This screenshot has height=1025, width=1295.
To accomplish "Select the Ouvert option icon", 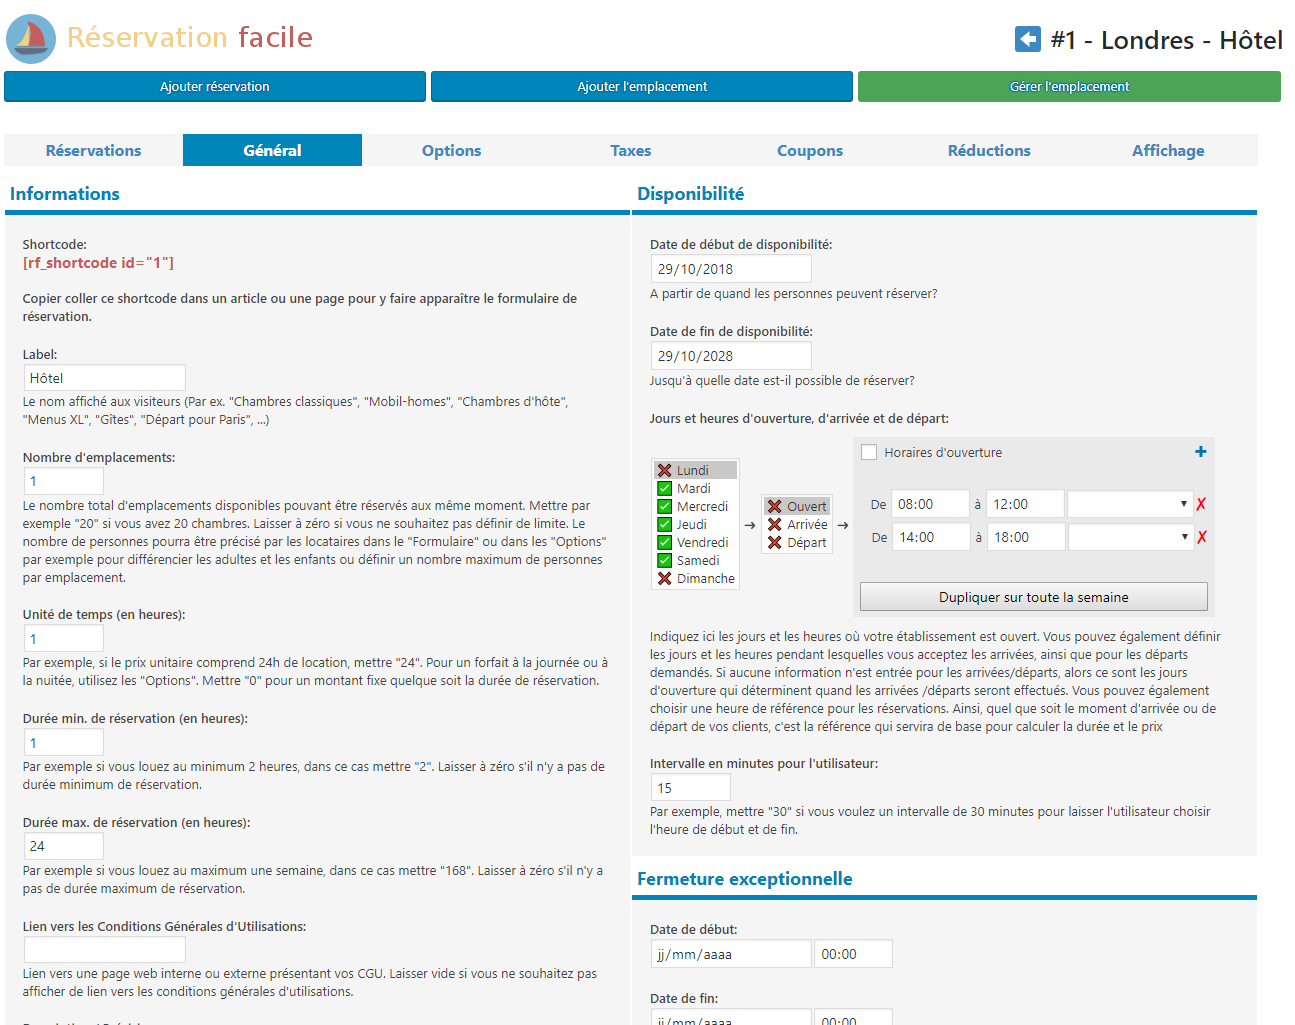I will coord(774,506).
